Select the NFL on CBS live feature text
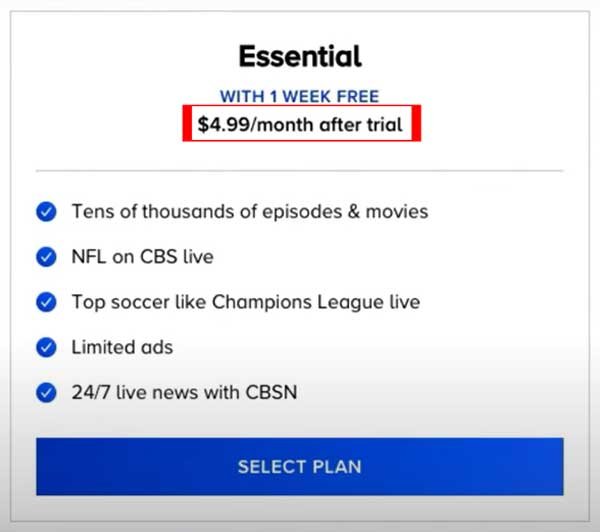Image resolution: width=600 pixels, height=532 pixels. point(142,256)
